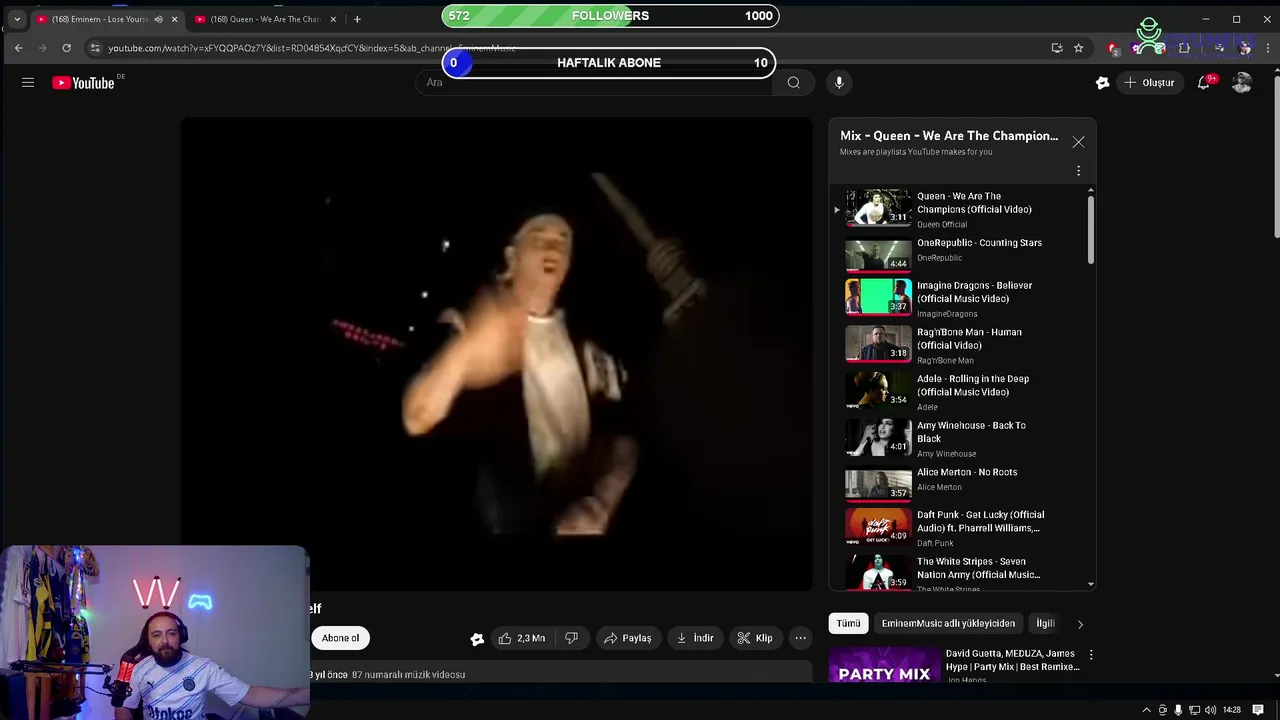Open the Chrome three-dot menu
The image size is (1280, 720).
point(1267,48)
